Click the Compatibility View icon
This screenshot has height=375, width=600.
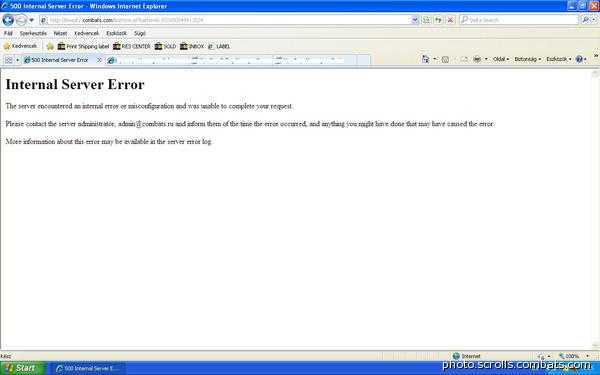[x=426, y=20]
